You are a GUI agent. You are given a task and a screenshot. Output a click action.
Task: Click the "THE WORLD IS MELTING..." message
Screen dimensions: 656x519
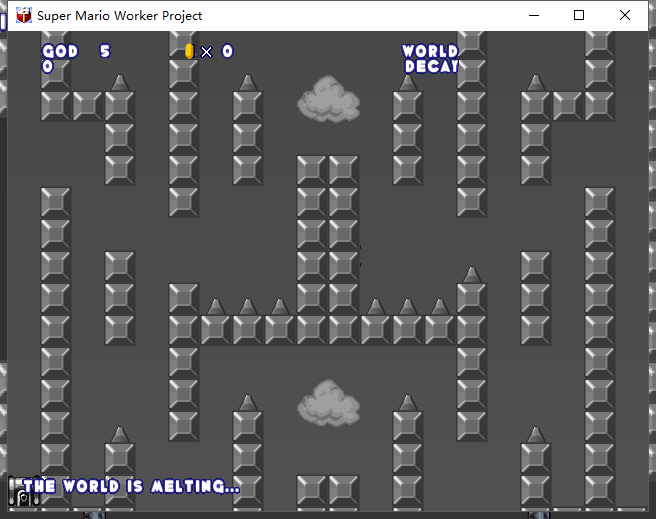131,487
